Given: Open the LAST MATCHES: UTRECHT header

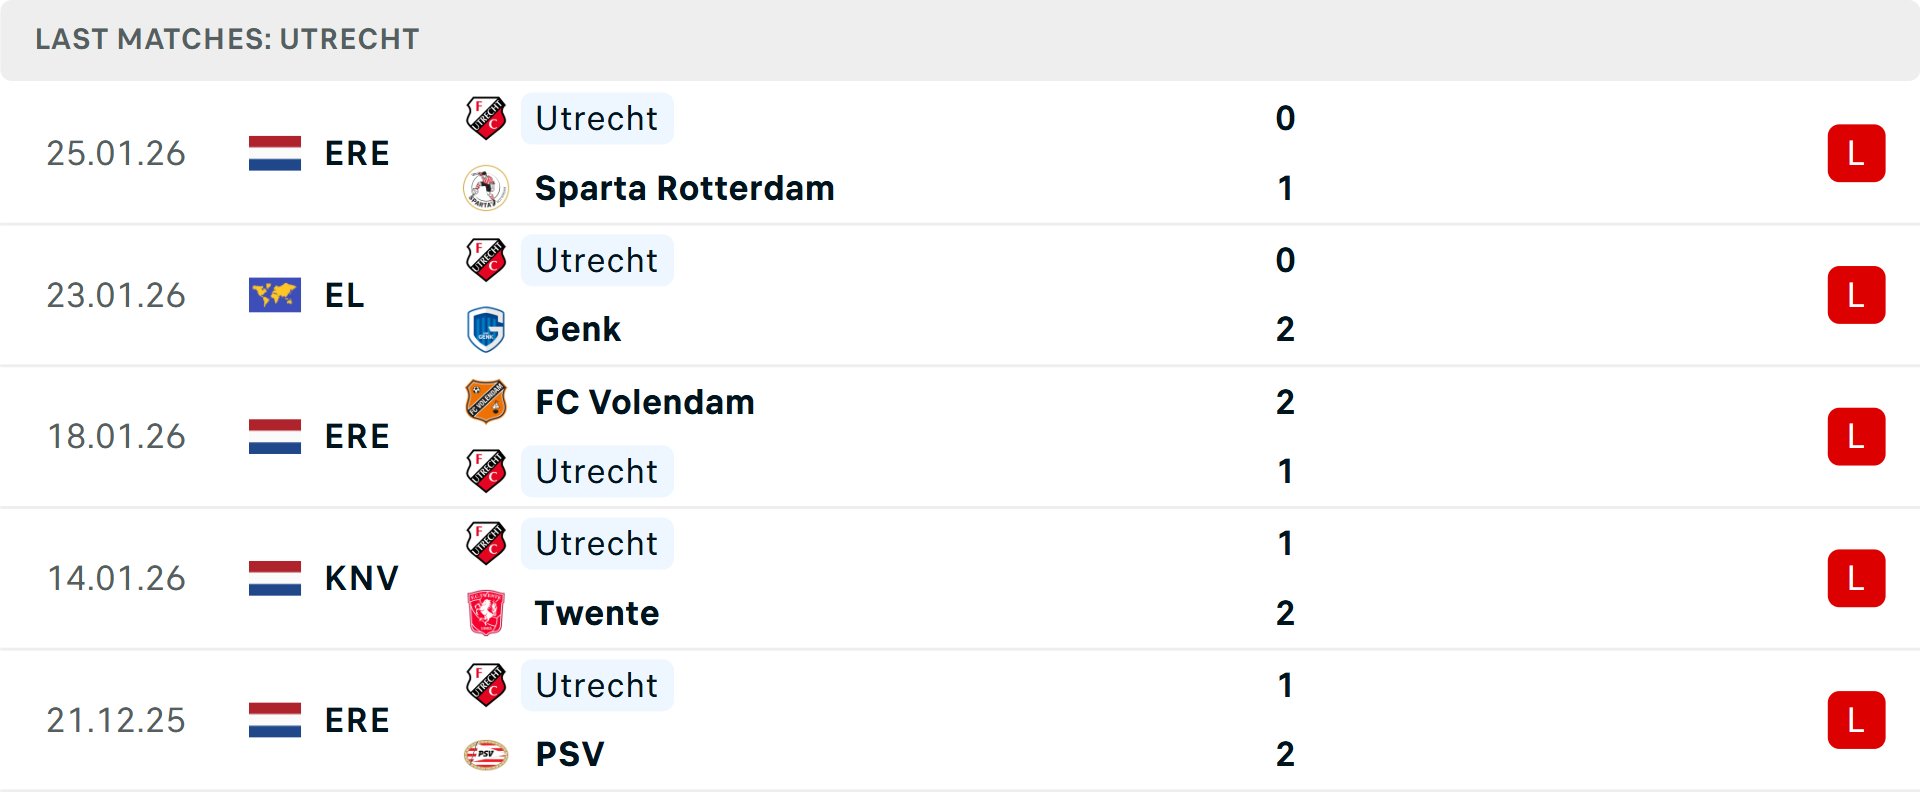Looking at the screenshot, I should (x=226, y=39).
